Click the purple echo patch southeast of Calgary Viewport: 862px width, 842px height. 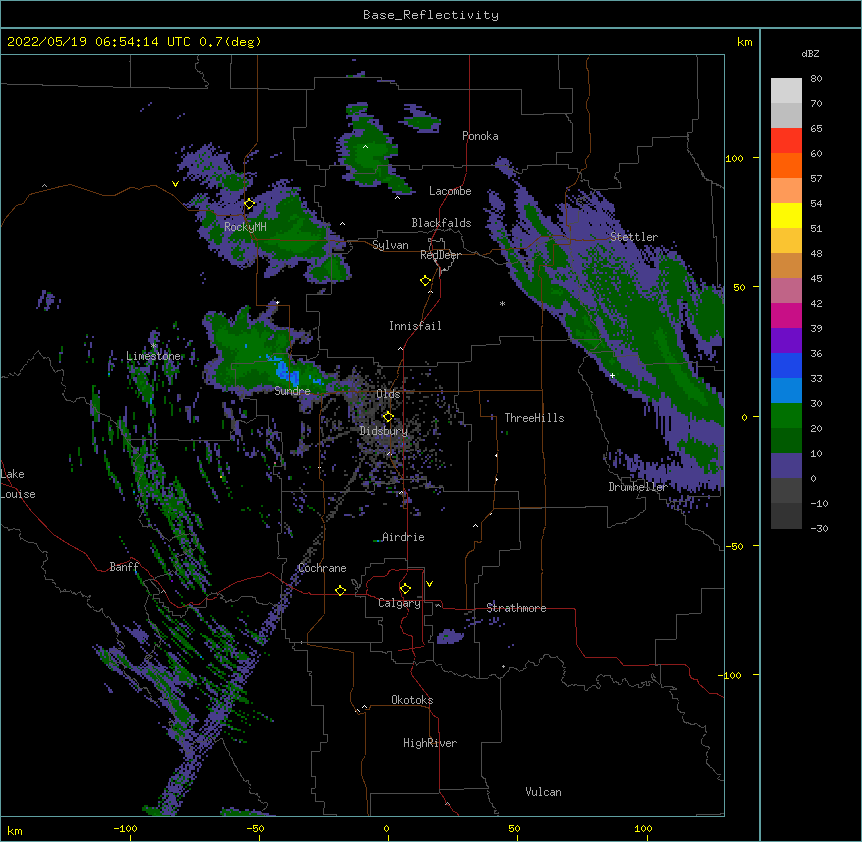[x=450, y=637]
